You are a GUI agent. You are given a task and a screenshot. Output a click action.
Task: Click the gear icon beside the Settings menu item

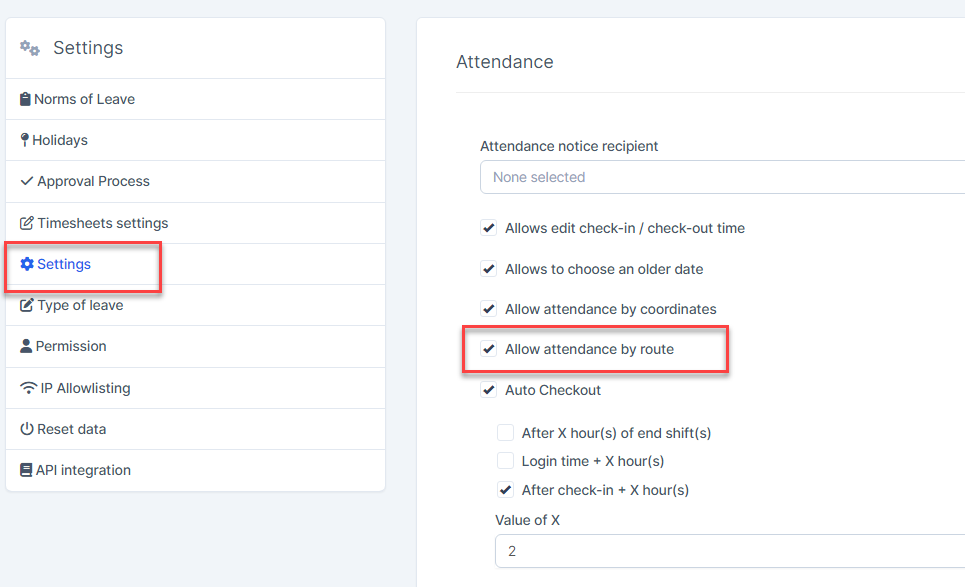(x=27, y=264)
